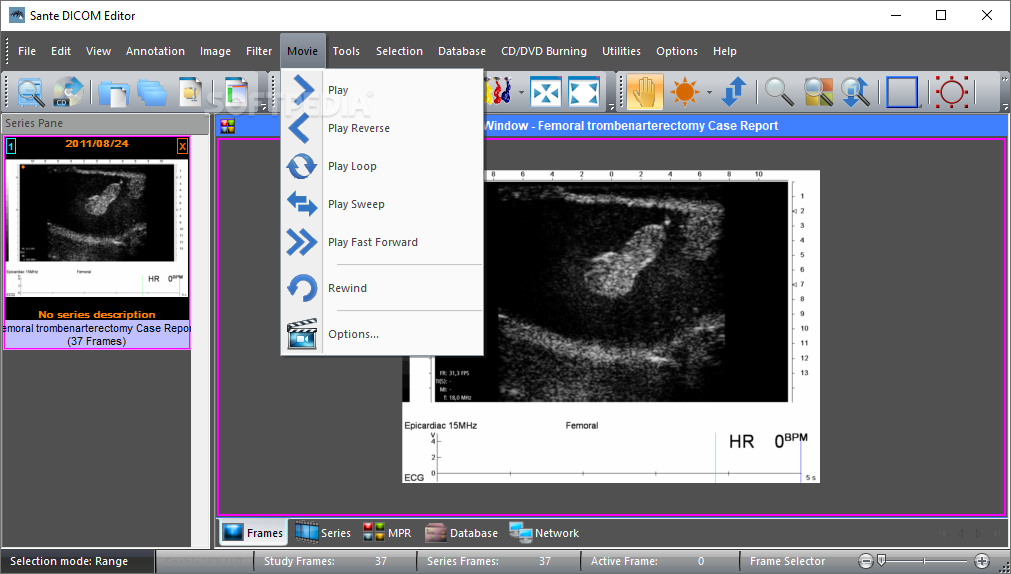Select the plain magnifier zoom tool
Screen dimensions: 1011x574
[x=778, y=92]
